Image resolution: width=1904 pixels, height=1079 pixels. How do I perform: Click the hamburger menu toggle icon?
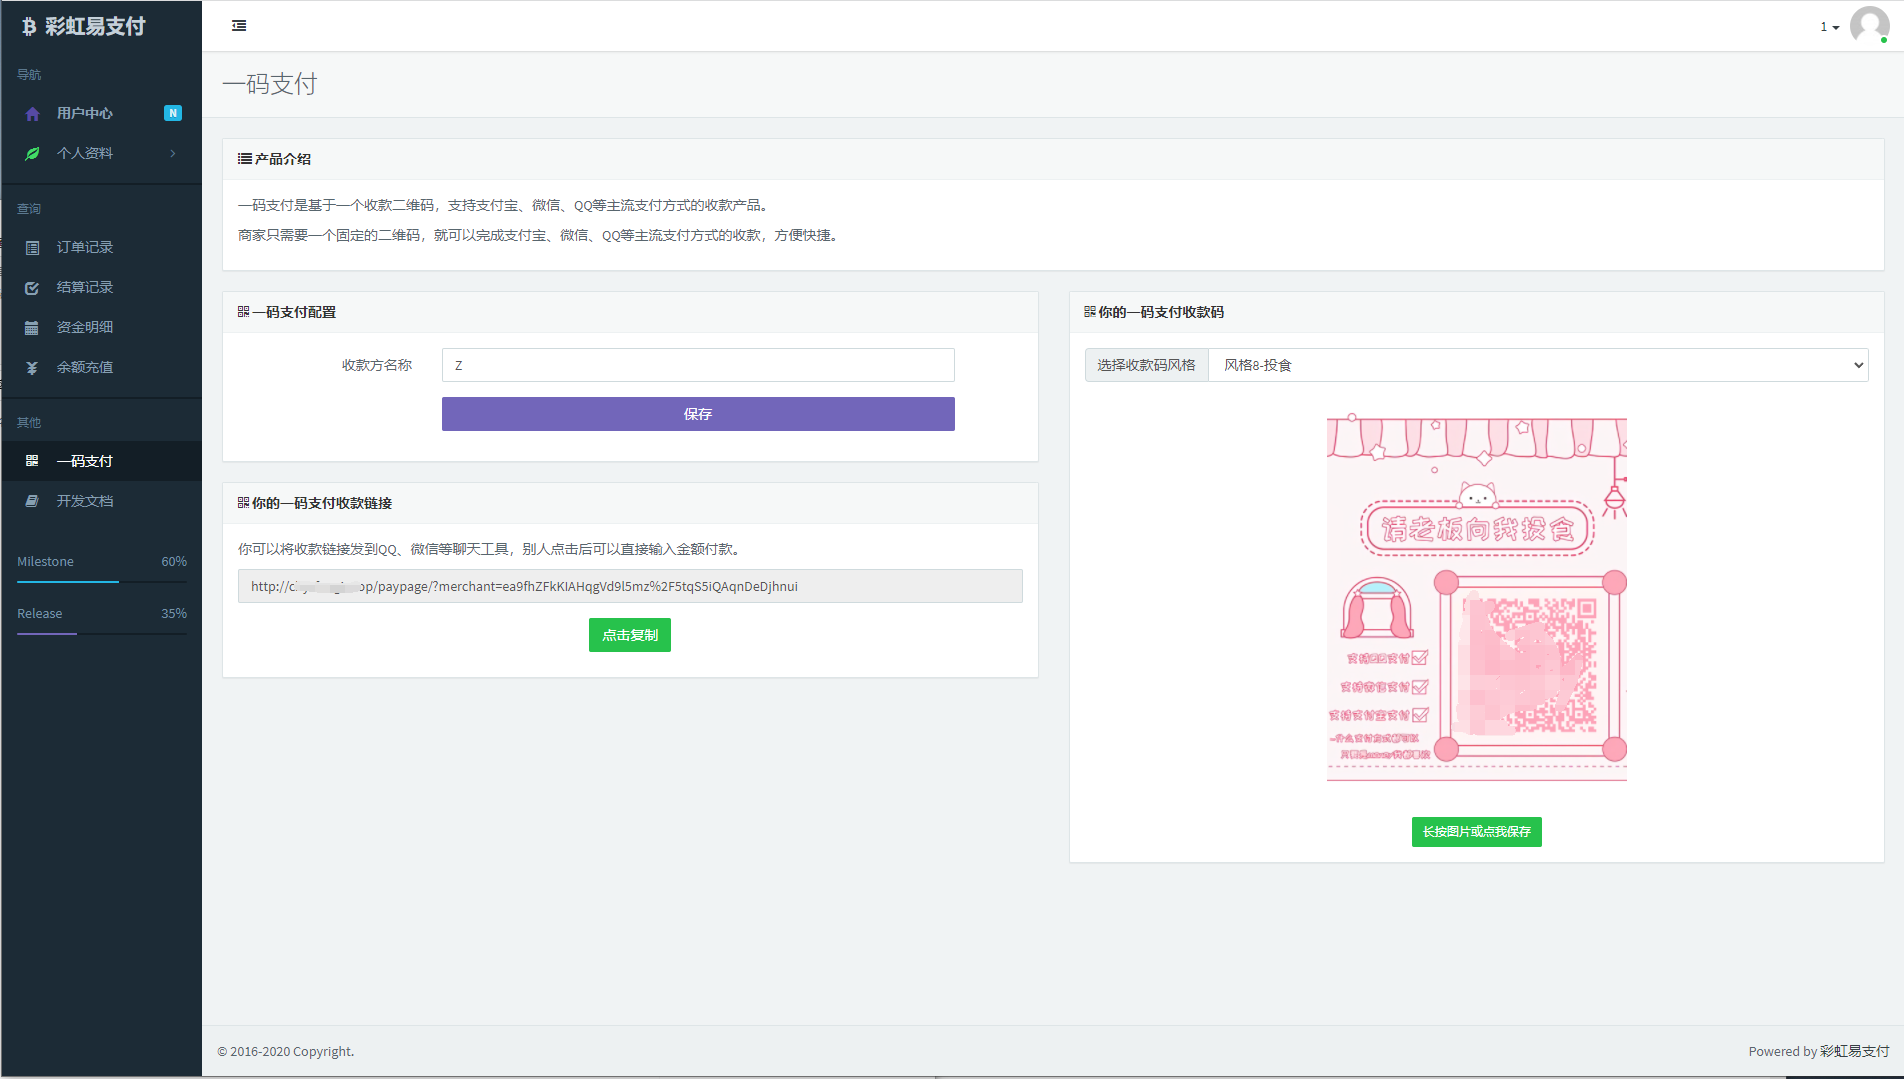click(239, 26)
